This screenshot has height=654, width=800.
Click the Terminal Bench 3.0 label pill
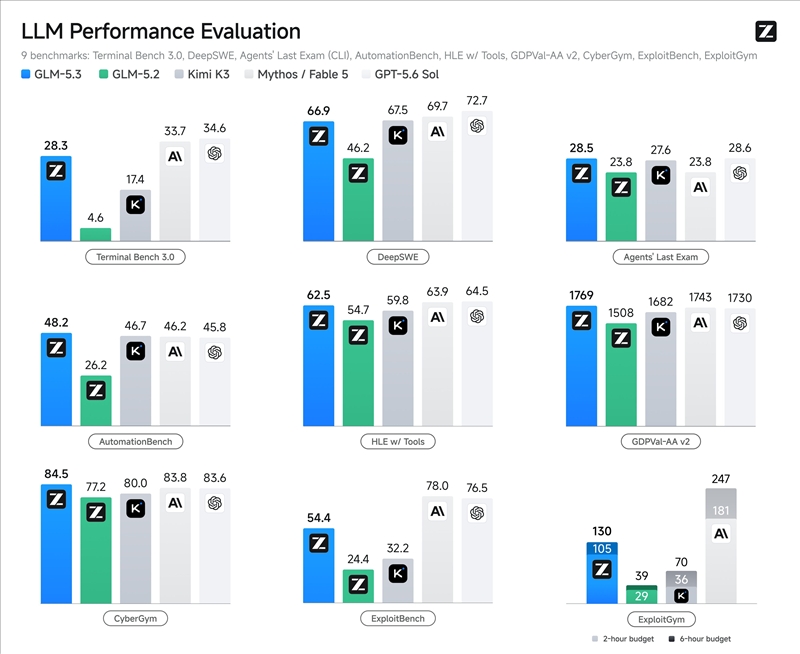click(135, 257)
